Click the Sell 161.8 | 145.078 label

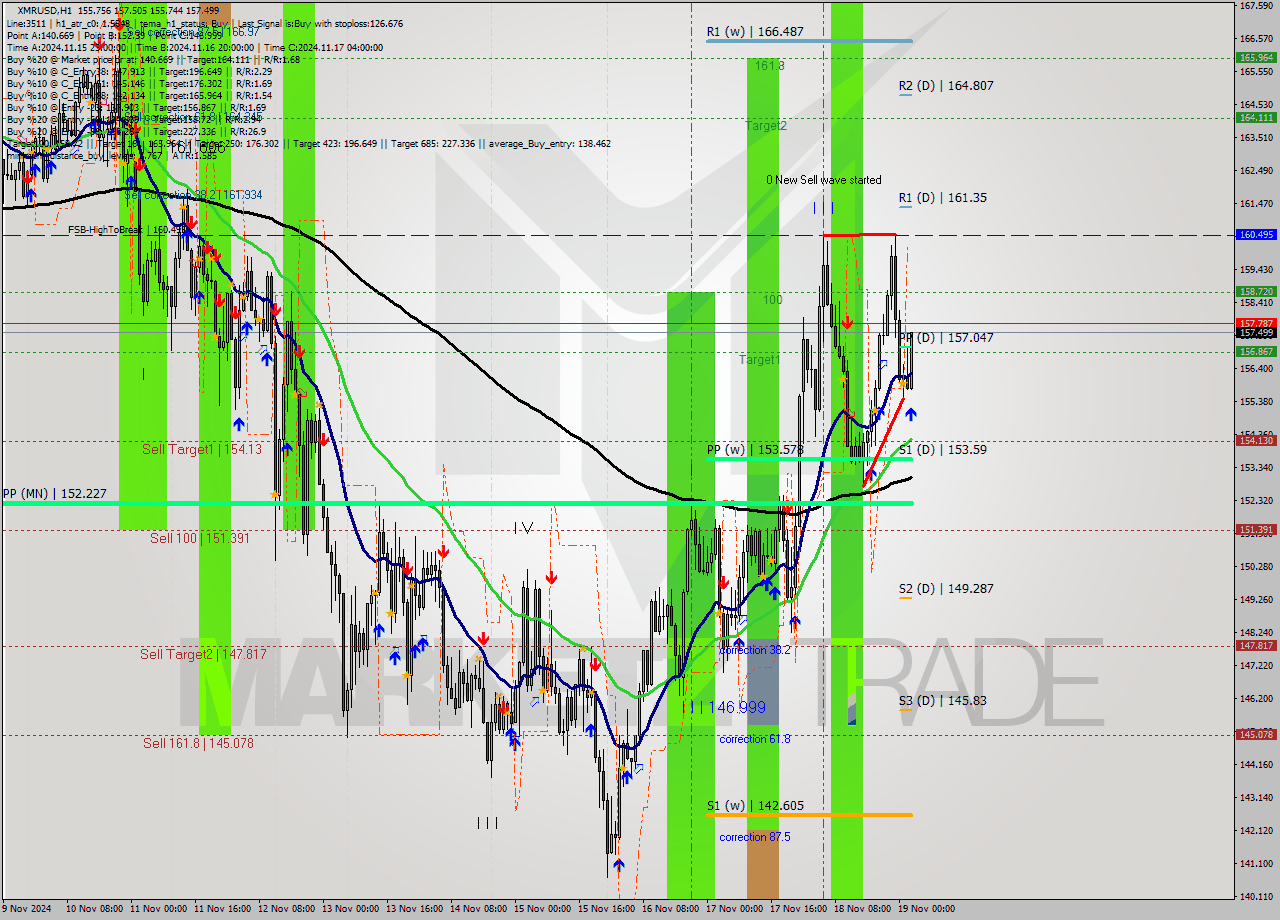click(x=198, y=743)
